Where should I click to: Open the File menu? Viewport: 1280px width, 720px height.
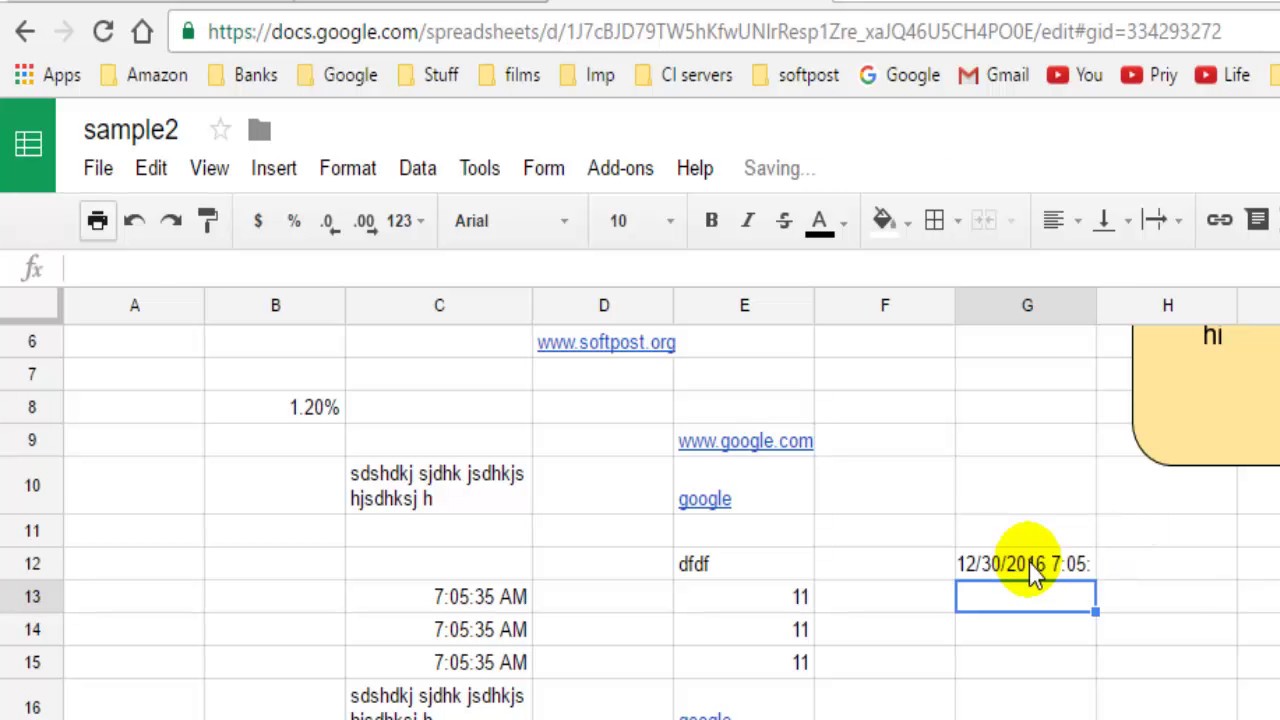pos(98,168)
